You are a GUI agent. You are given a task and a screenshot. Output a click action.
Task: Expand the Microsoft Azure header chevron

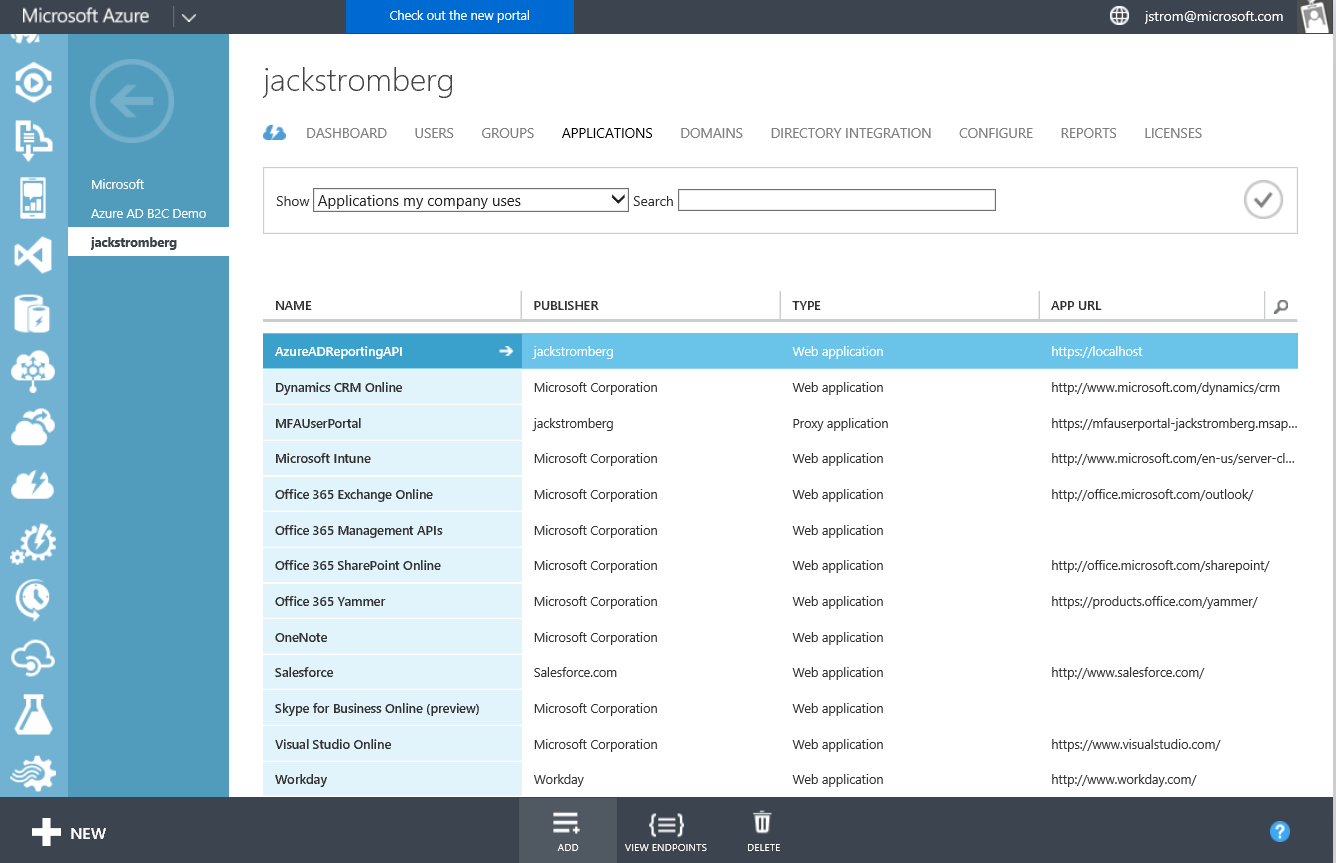tap(189, 16)
